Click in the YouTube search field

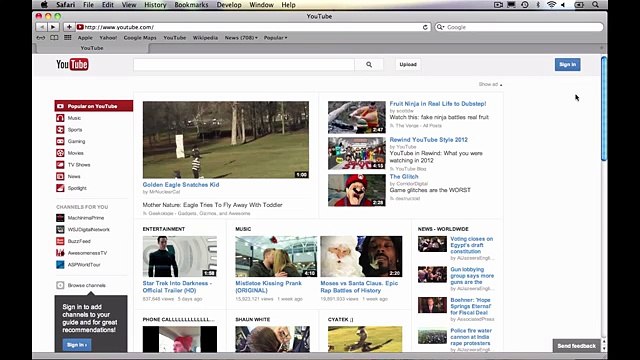[244, 64]
